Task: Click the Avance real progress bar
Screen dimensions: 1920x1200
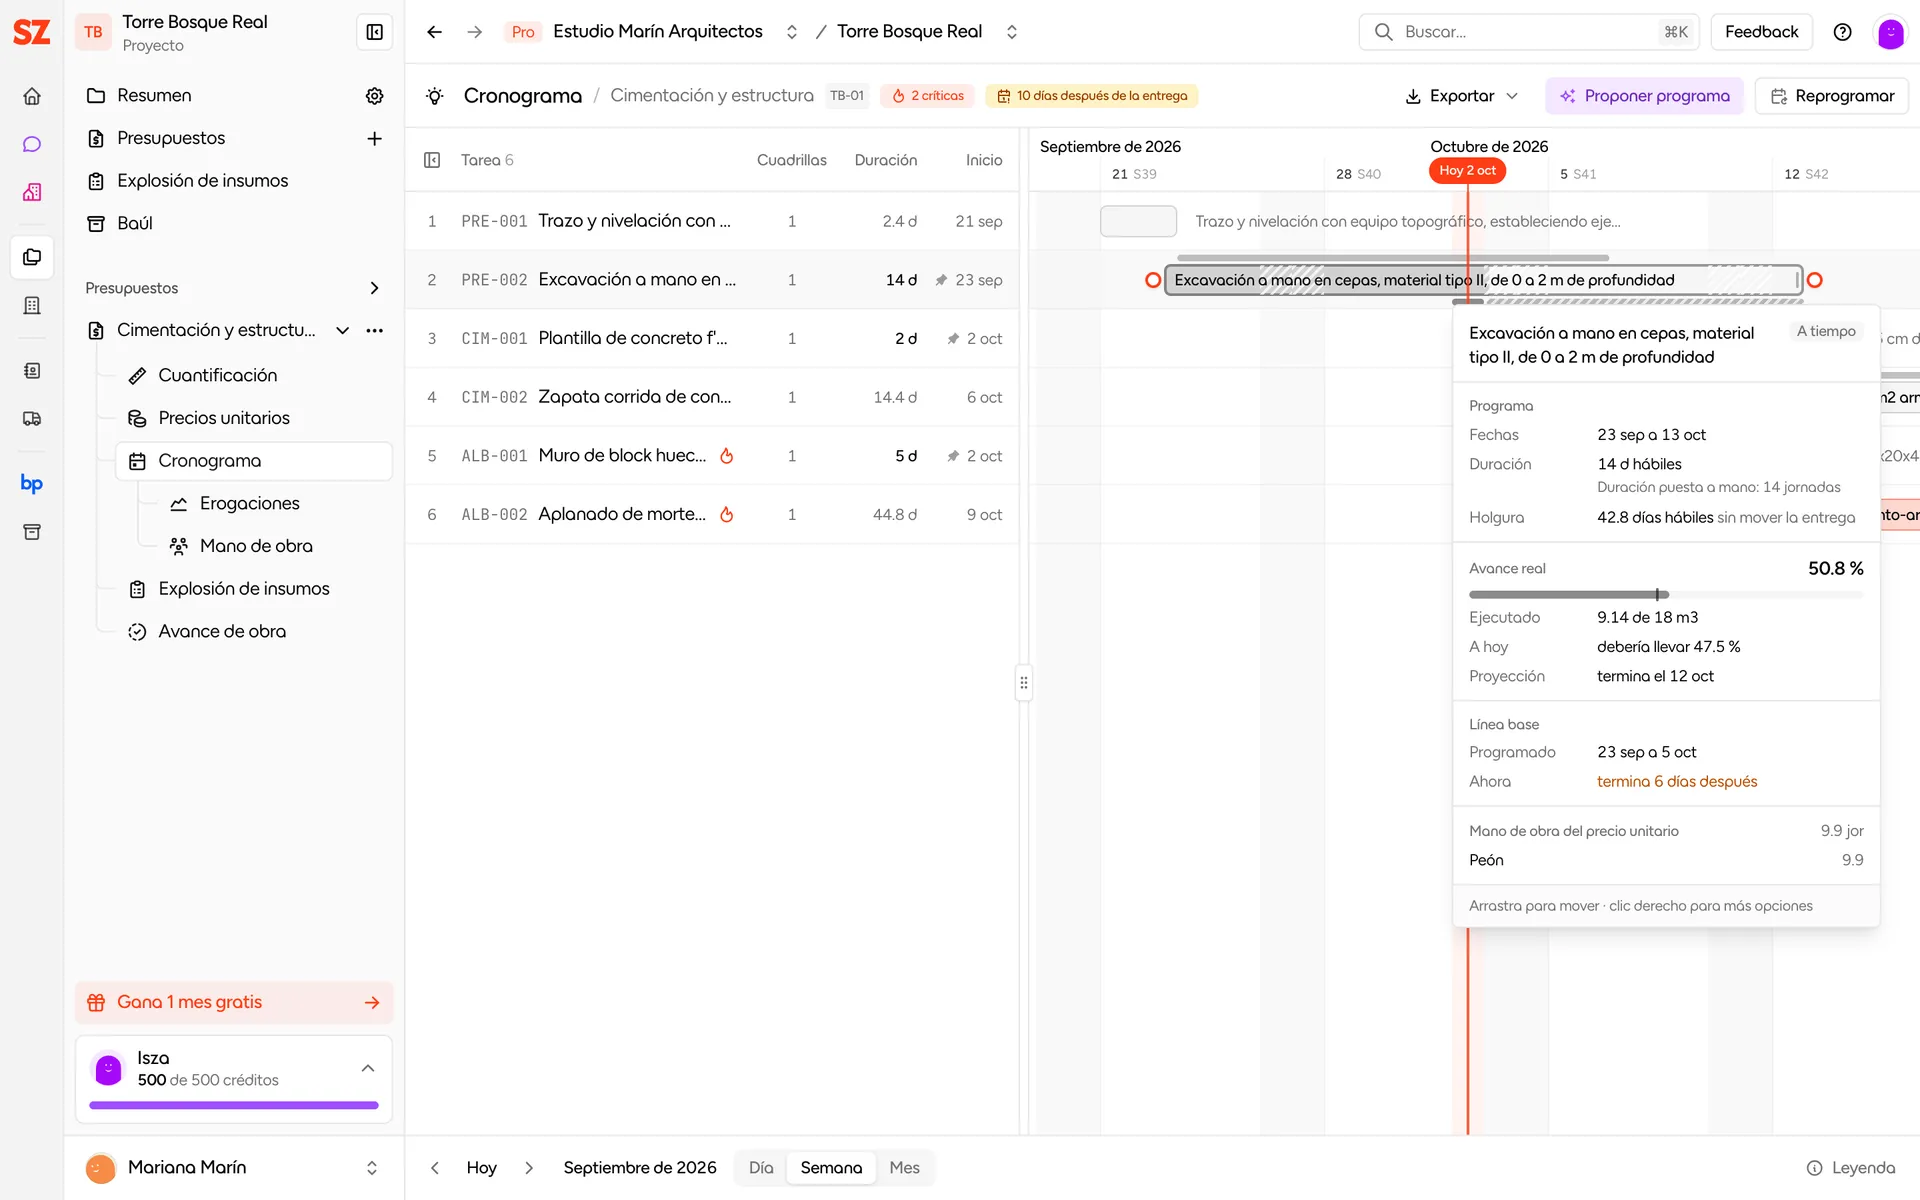Action: [x=1666, y=595]
